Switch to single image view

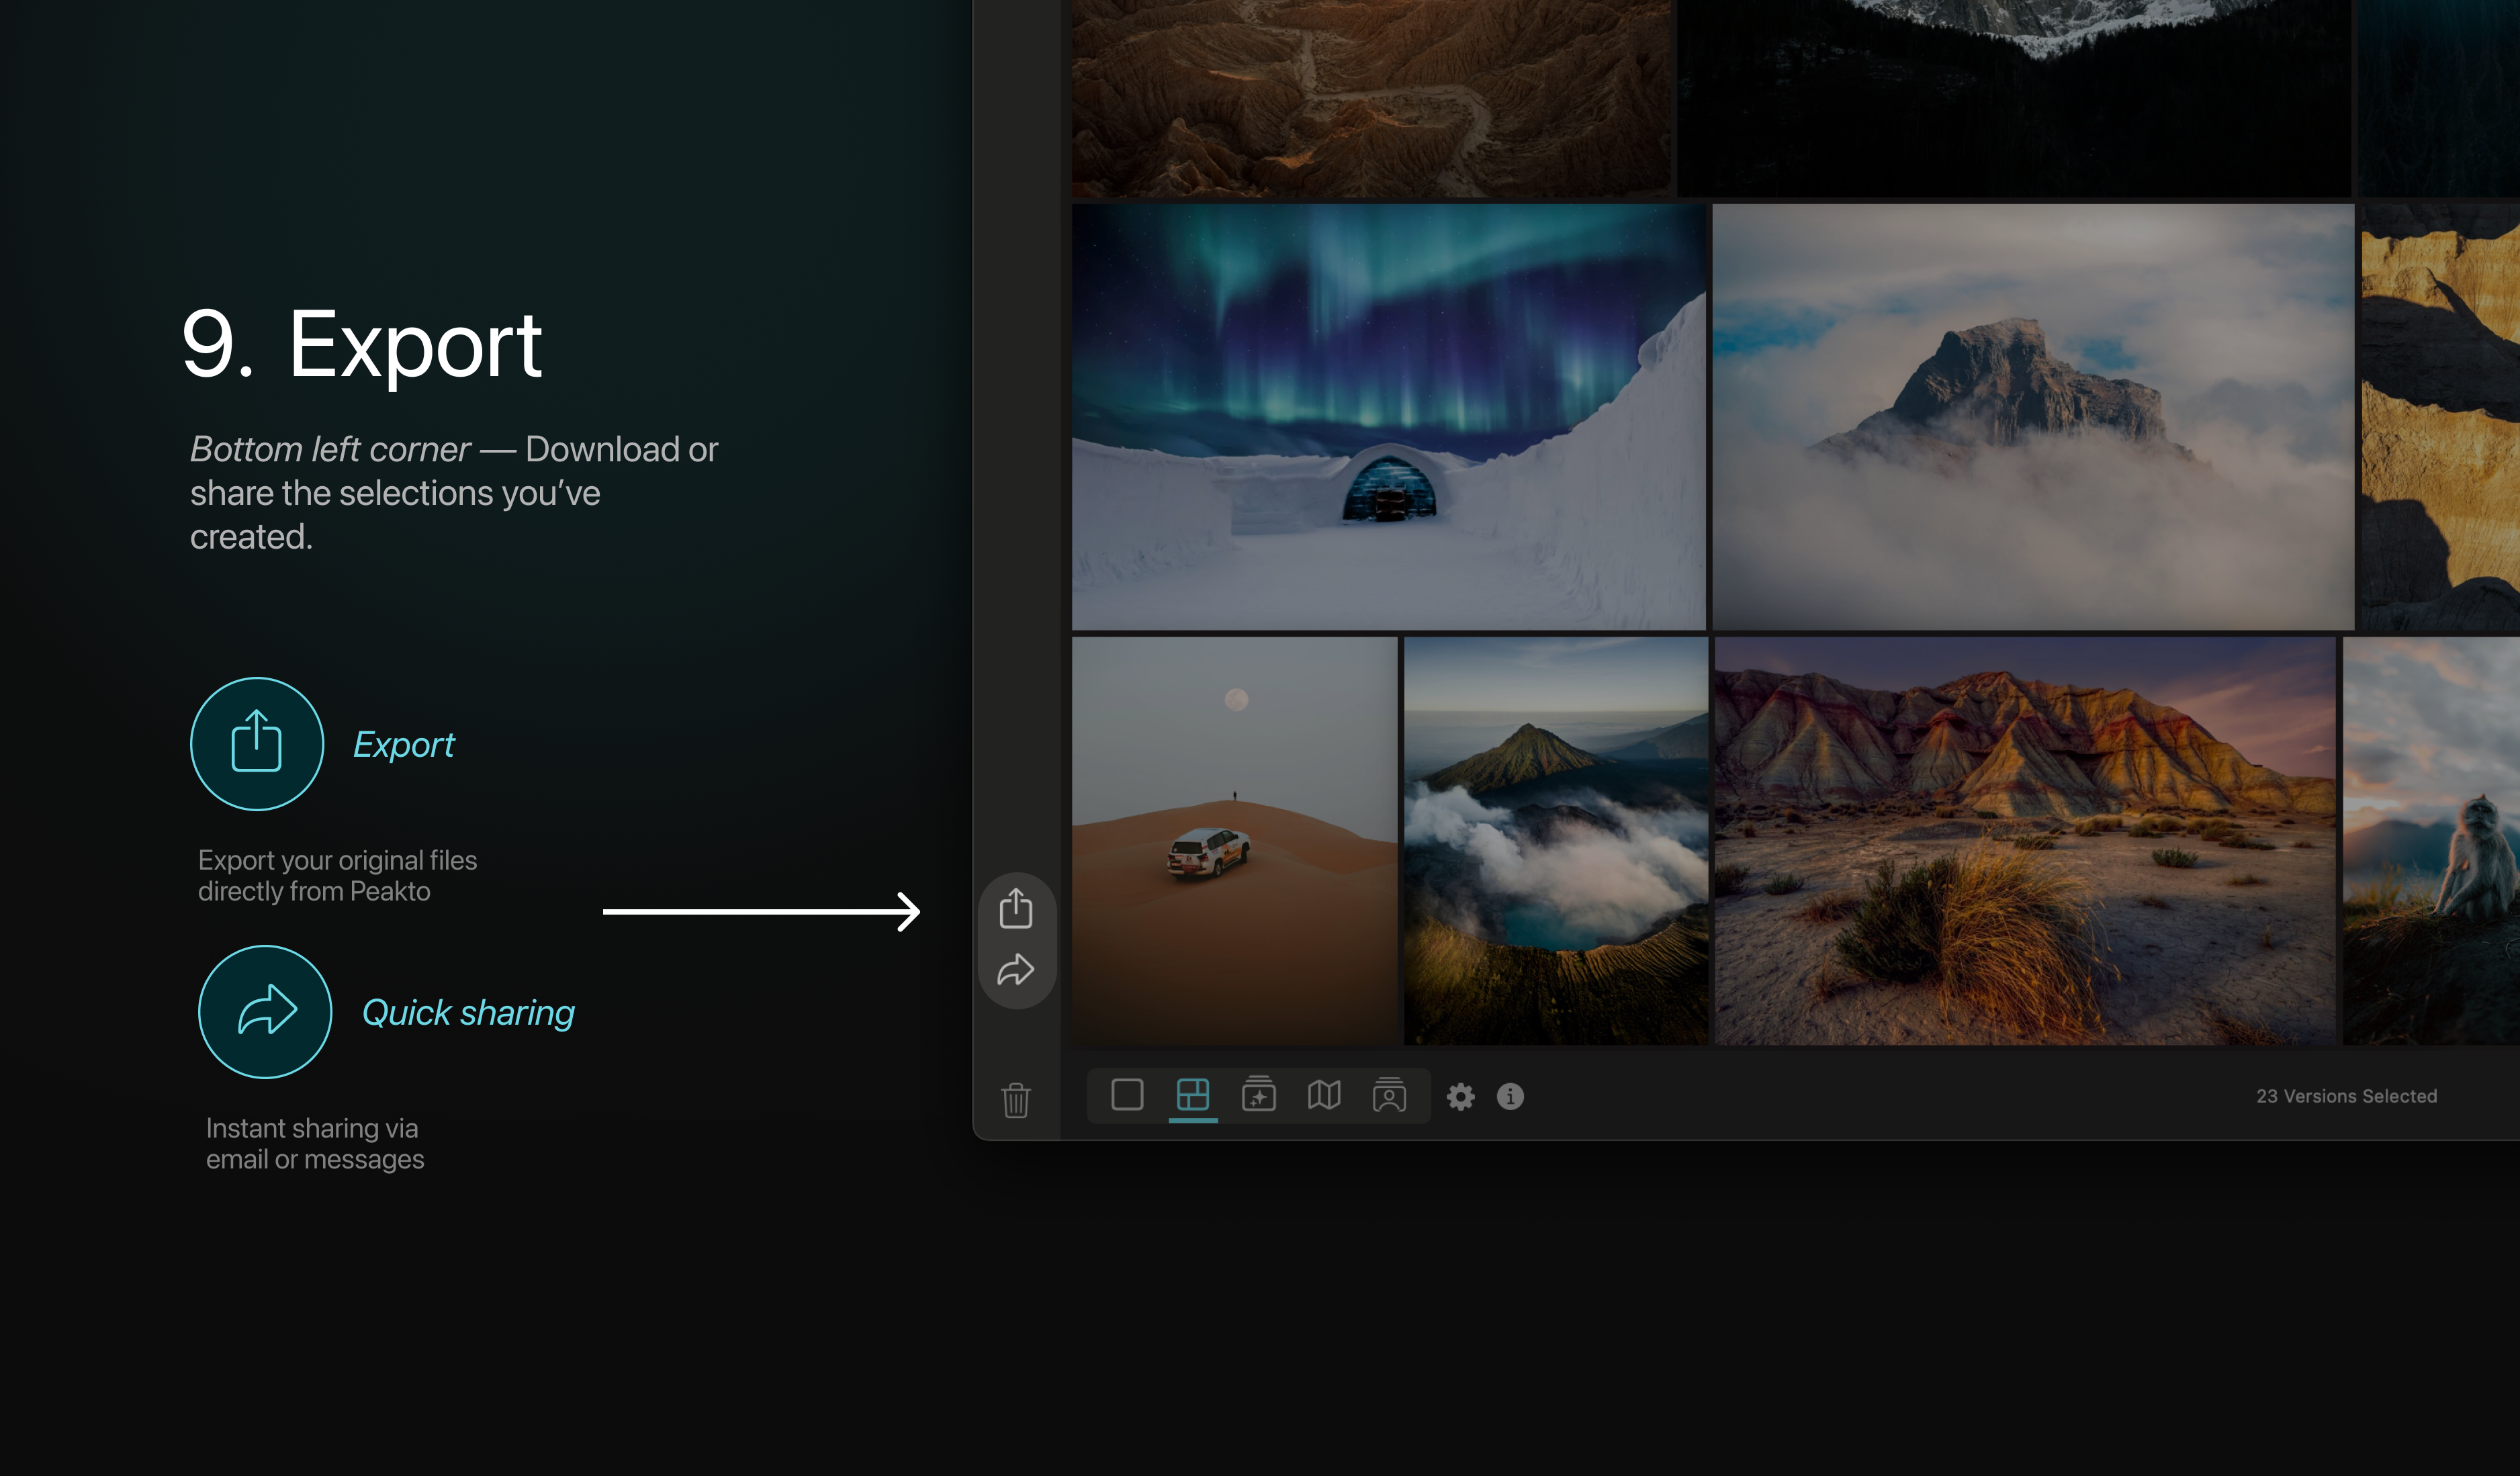1127,1095
